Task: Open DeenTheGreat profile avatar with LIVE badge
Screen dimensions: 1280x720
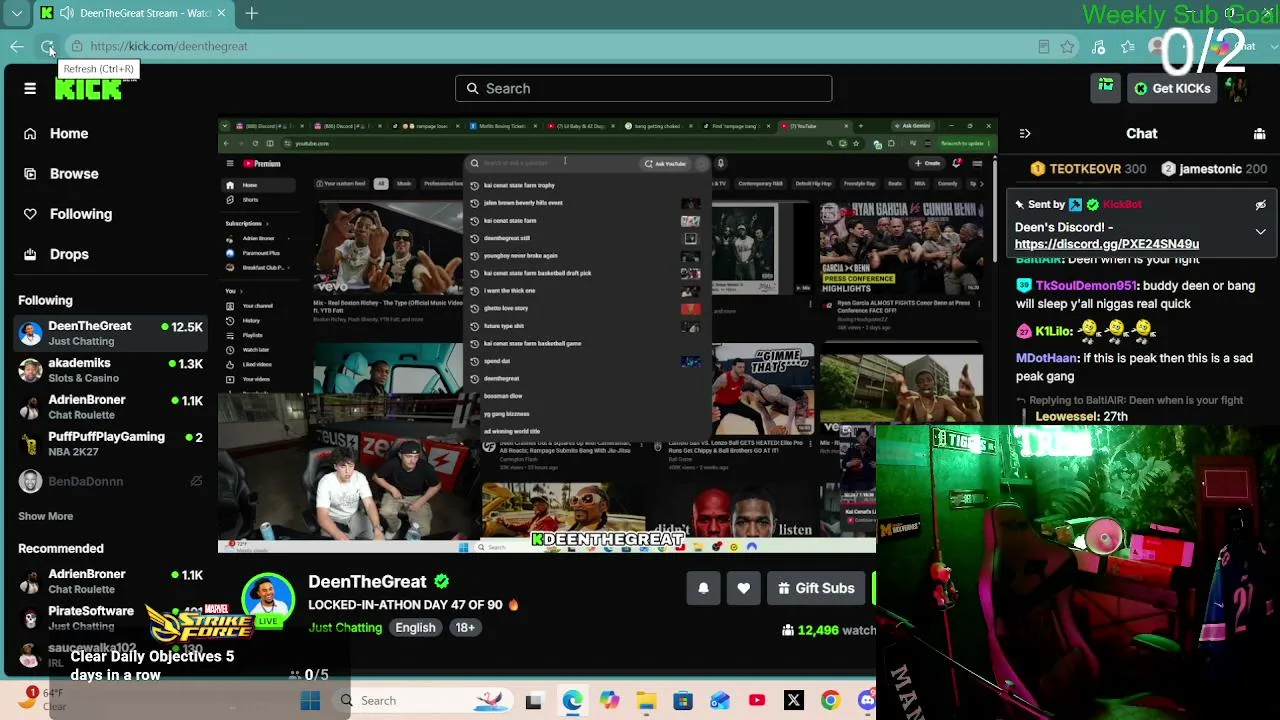Action: (x=268, y=601)
